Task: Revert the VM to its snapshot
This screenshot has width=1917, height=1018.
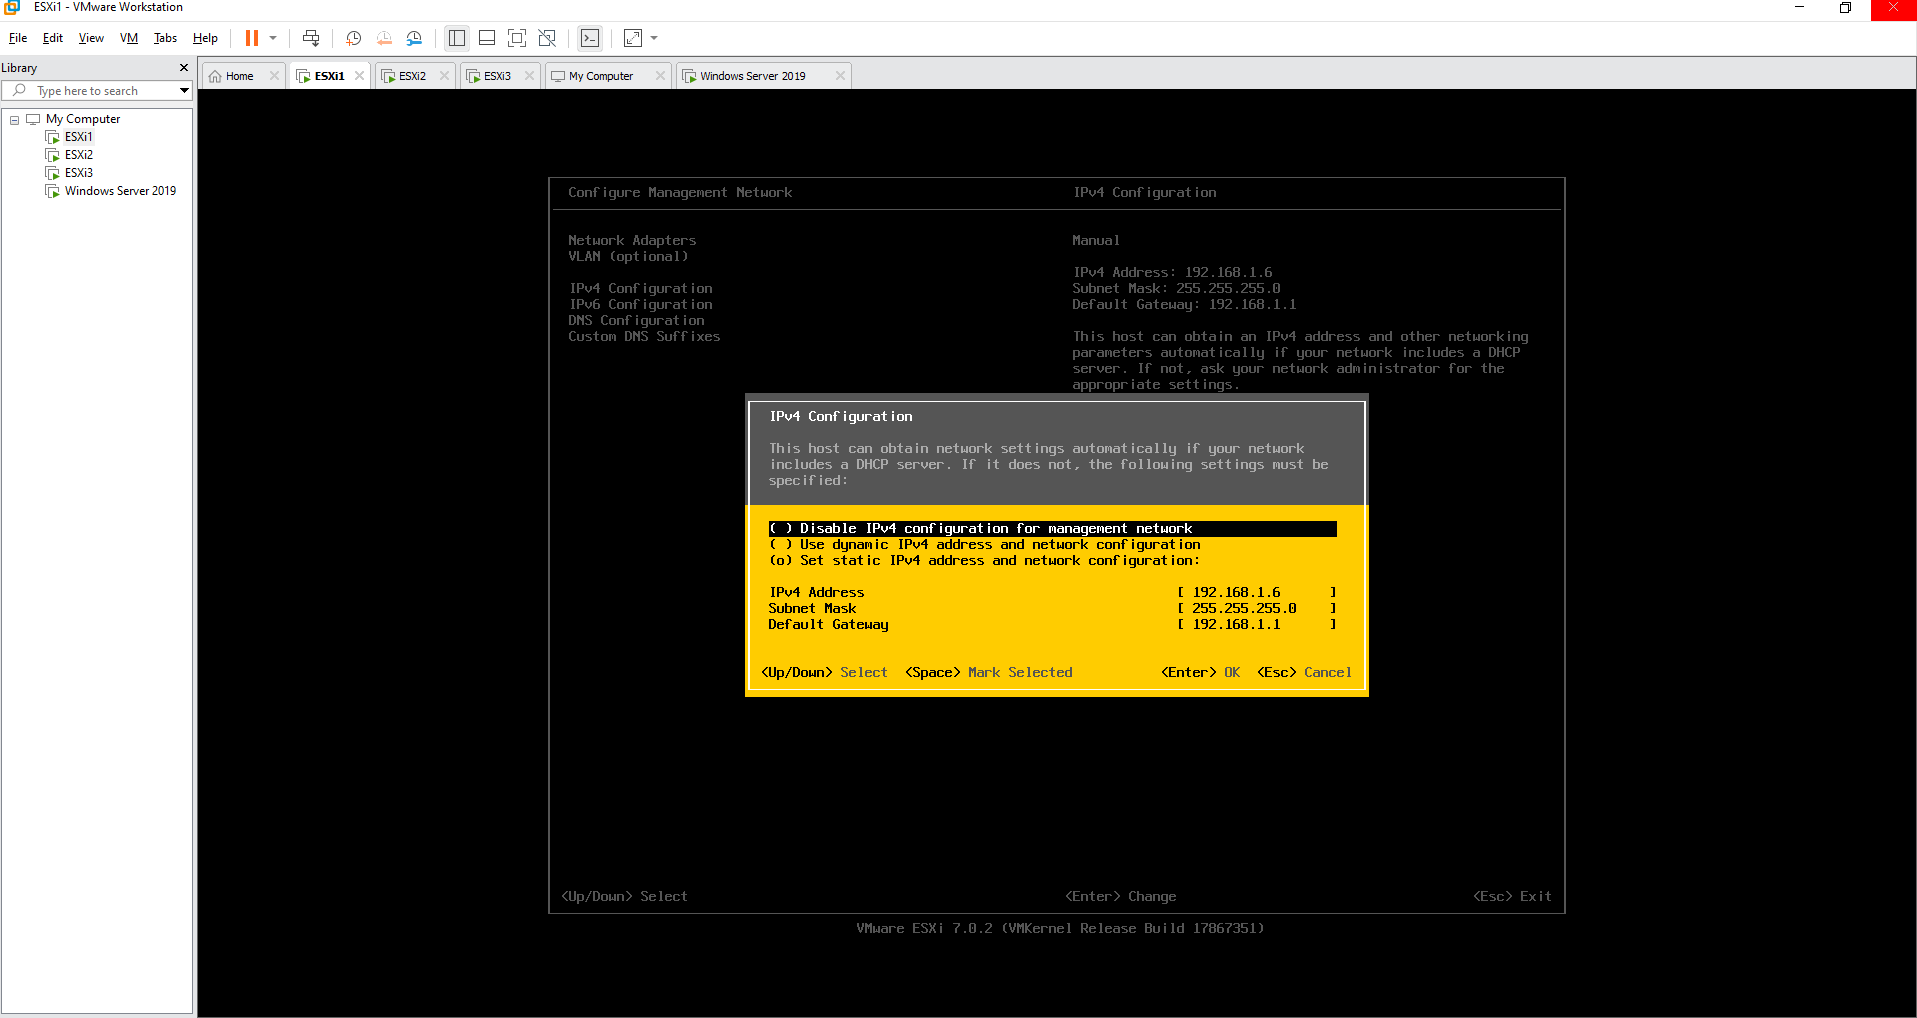Action: [x=384, y=38]
